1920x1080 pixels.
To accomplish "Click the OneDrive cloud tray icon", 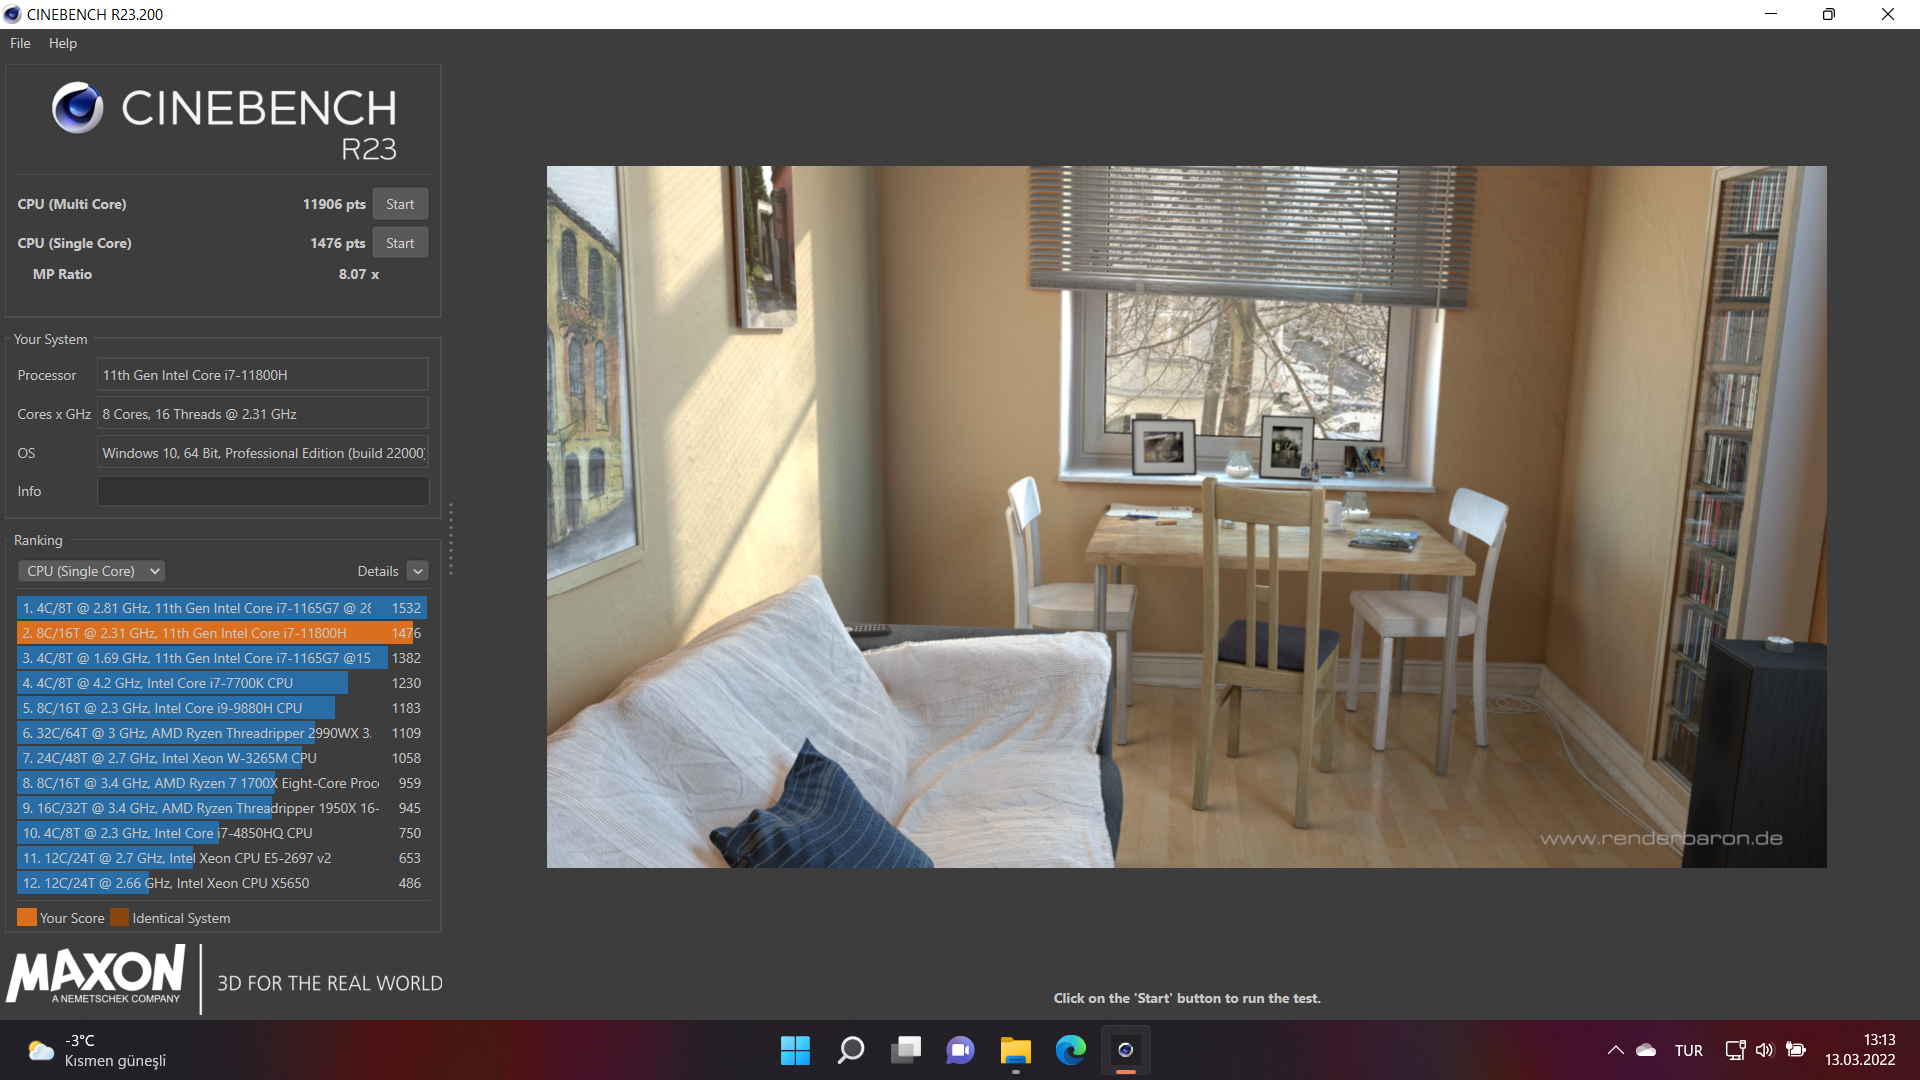I will click(x=1646, y=1050).
